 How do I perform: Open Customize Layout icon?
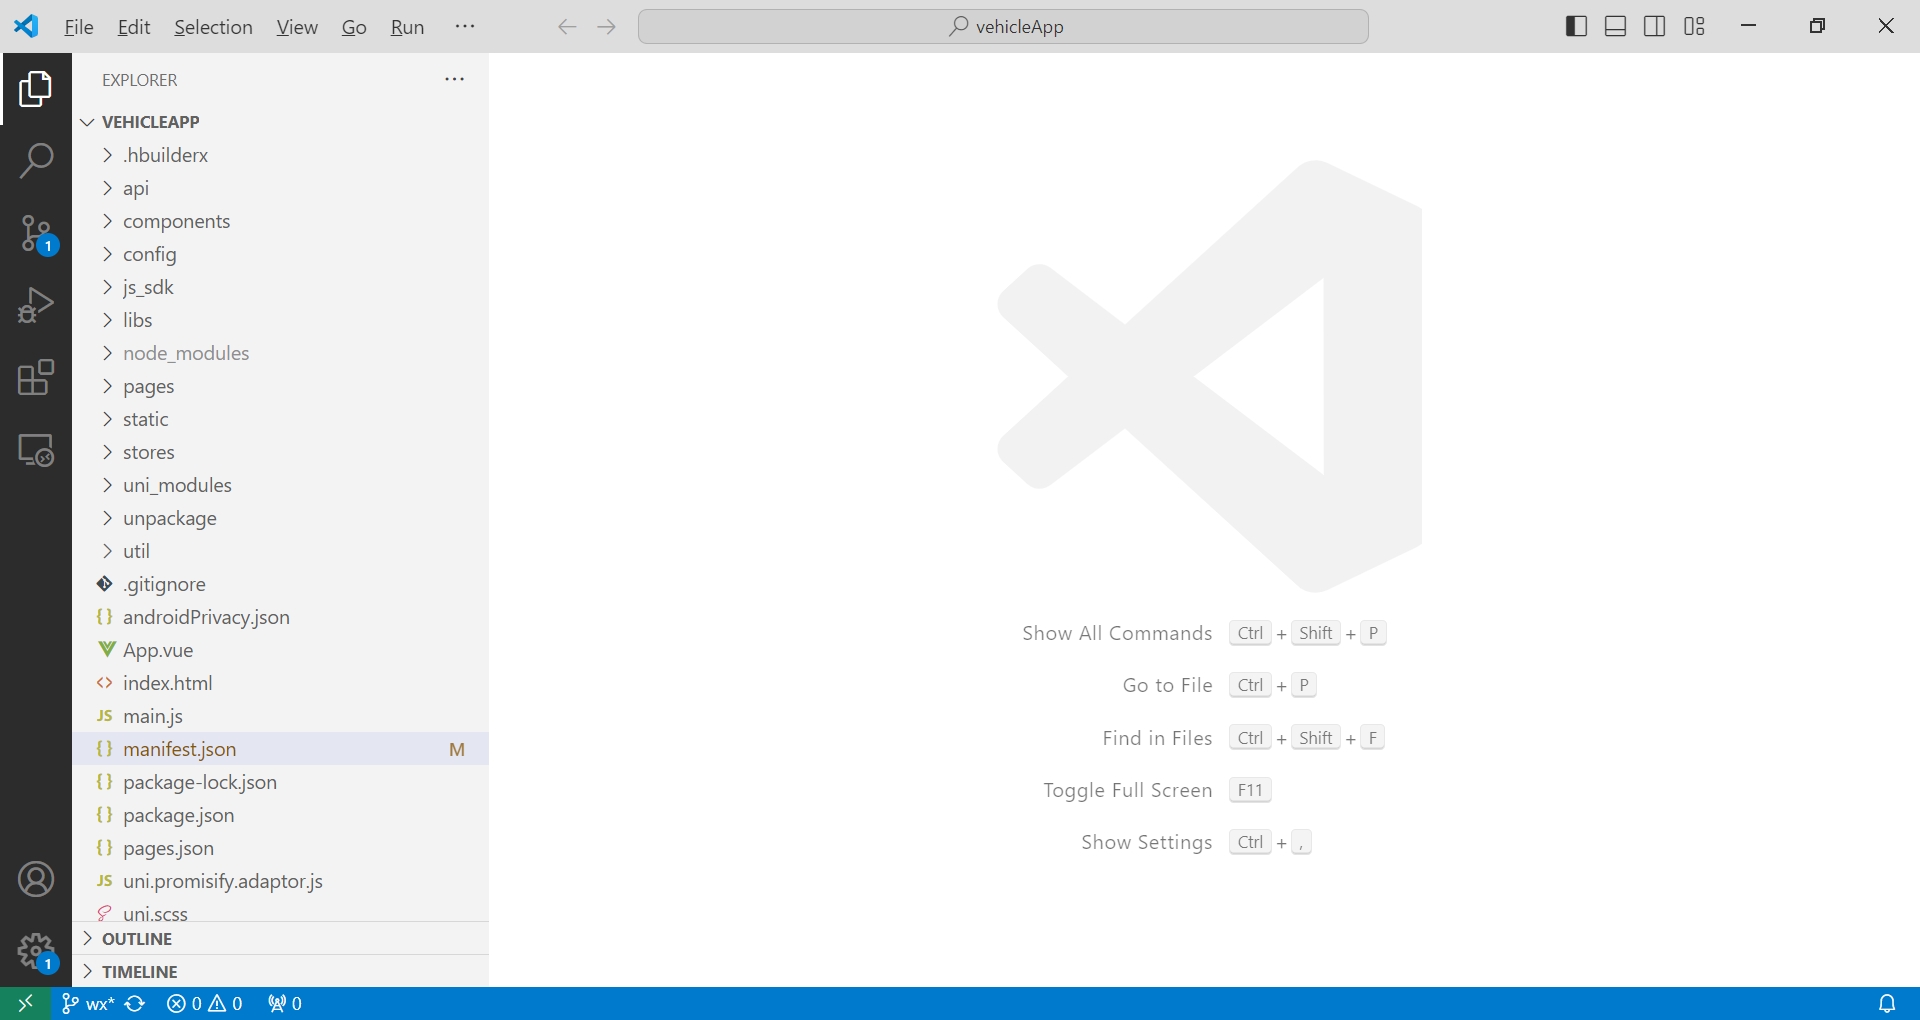(x=1694, y=27)
